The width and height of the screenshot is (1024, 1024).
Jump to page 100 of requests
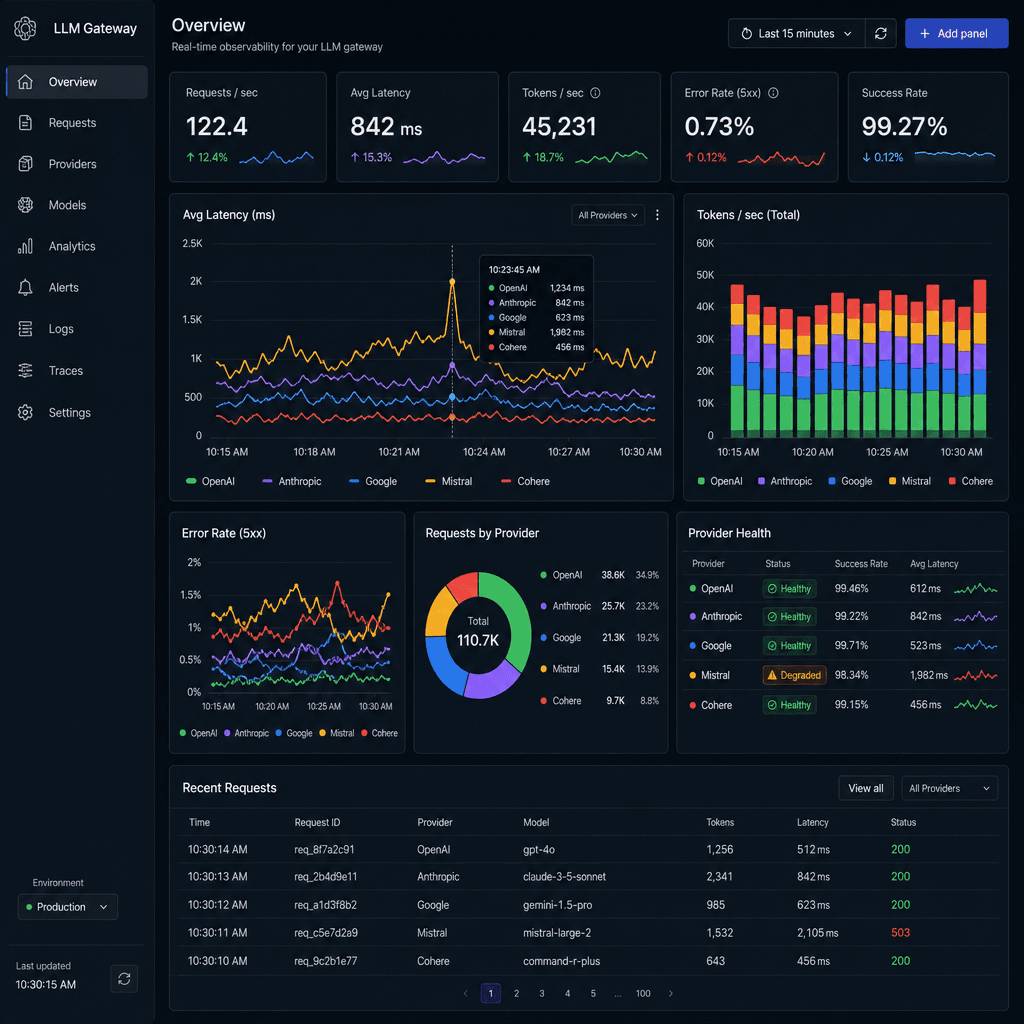643,993
